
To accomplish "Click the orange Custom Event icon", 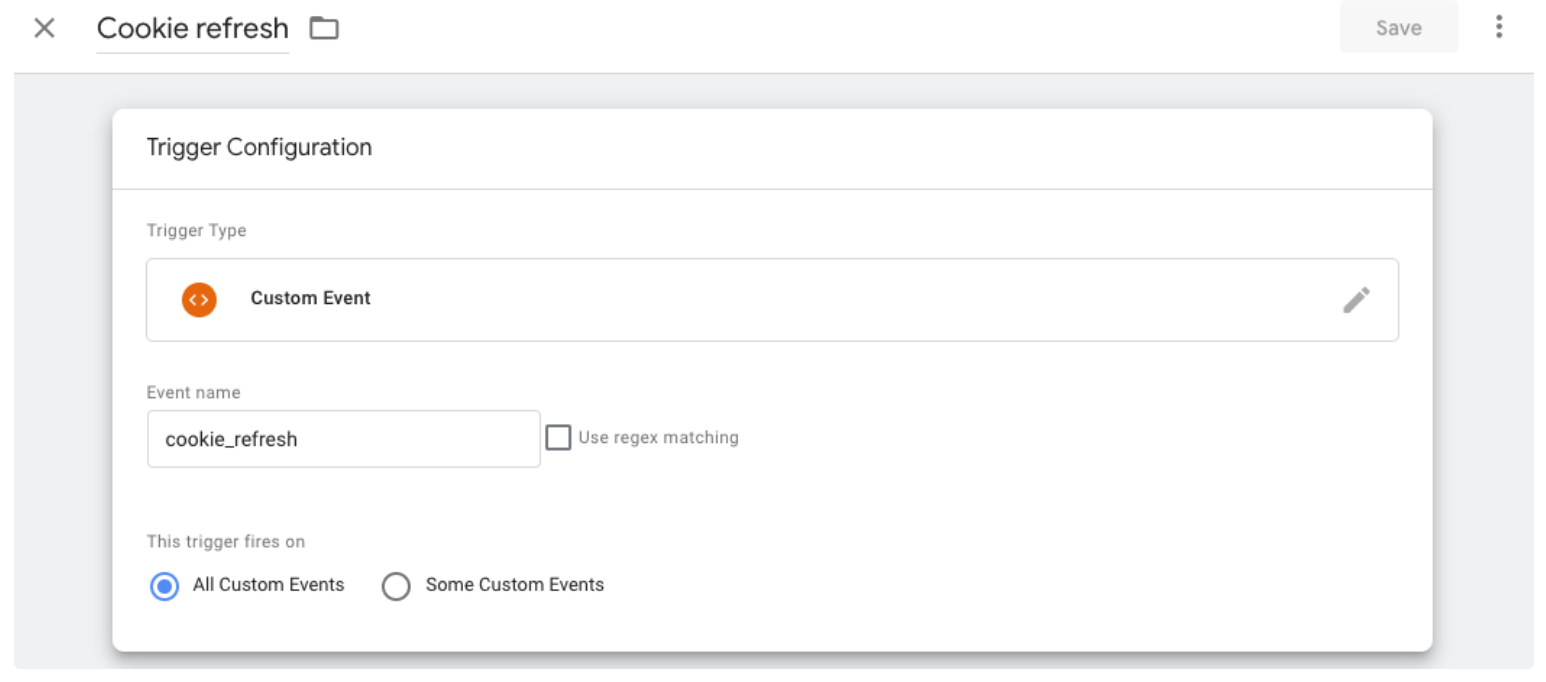I will [199, 299].
